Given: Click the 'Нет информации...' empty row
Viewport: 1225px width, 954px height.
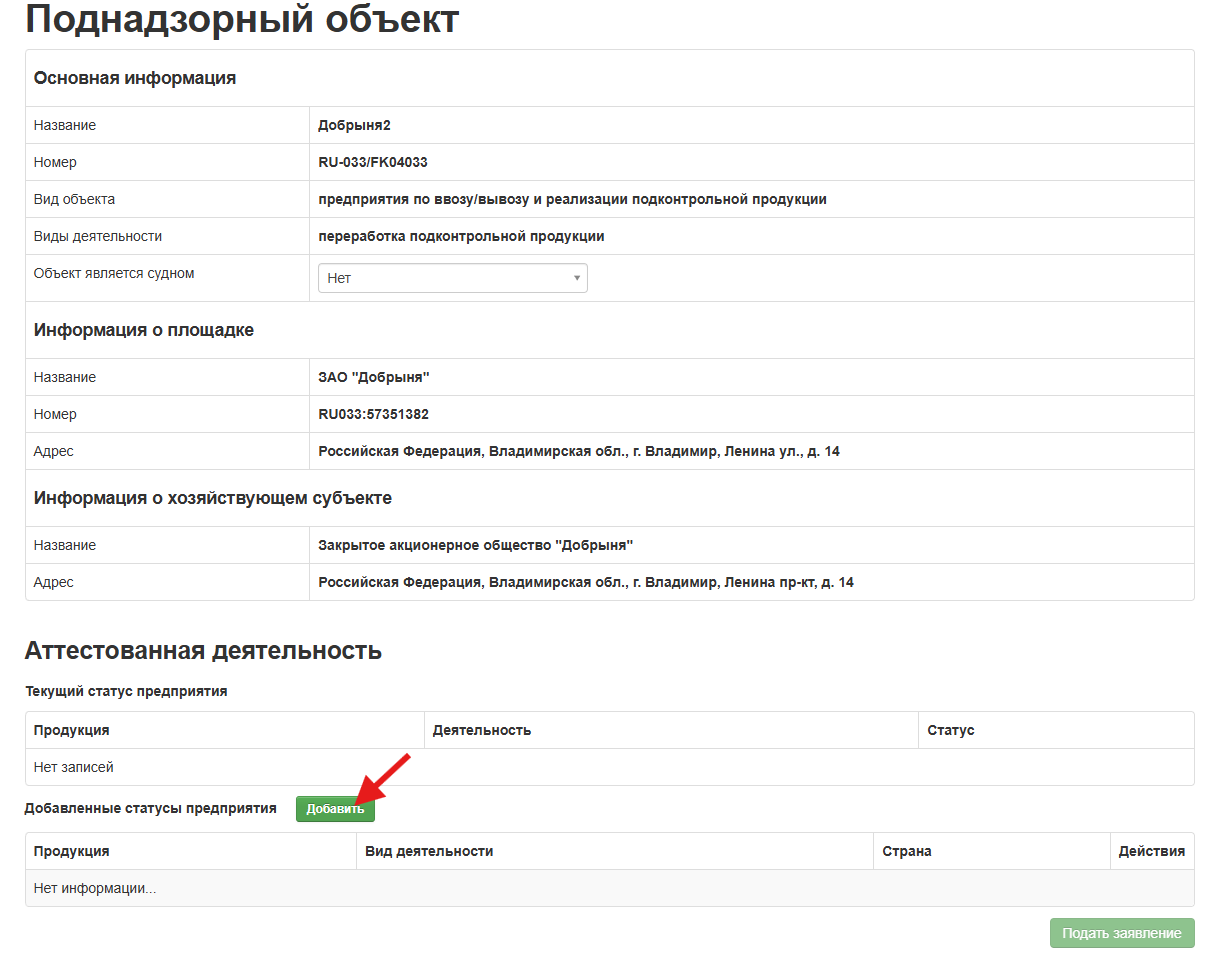Looking at the screenshot, I should 95,888.
